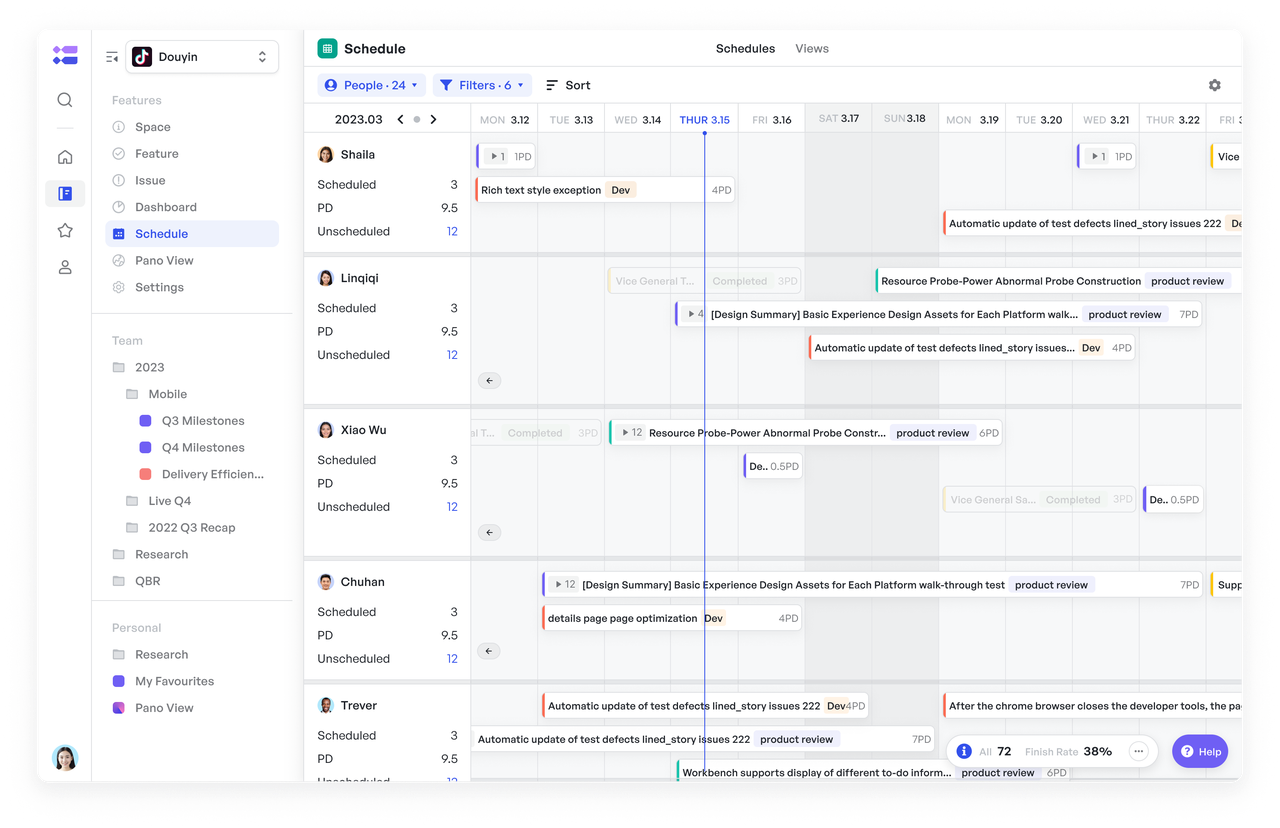Click the Douyin TikTok logo in workspace selector

pyautogui.click(x=141, y=56)
